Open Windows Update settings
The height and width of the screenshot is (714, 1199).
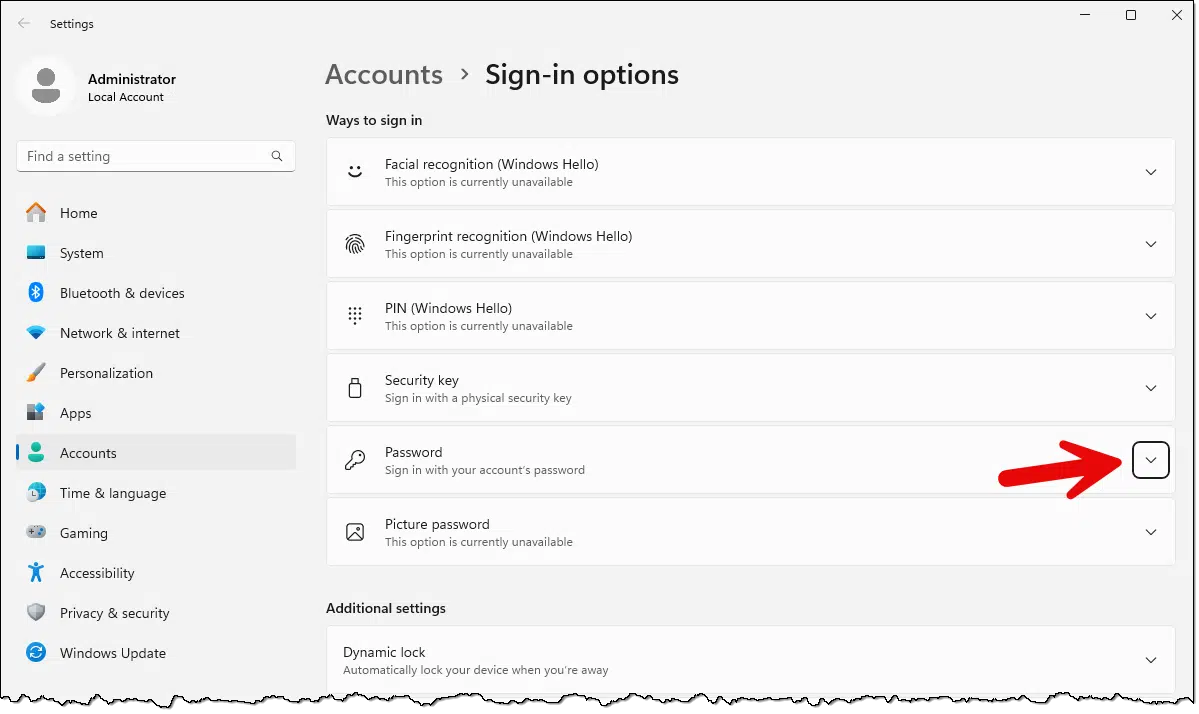coord(156,653)
